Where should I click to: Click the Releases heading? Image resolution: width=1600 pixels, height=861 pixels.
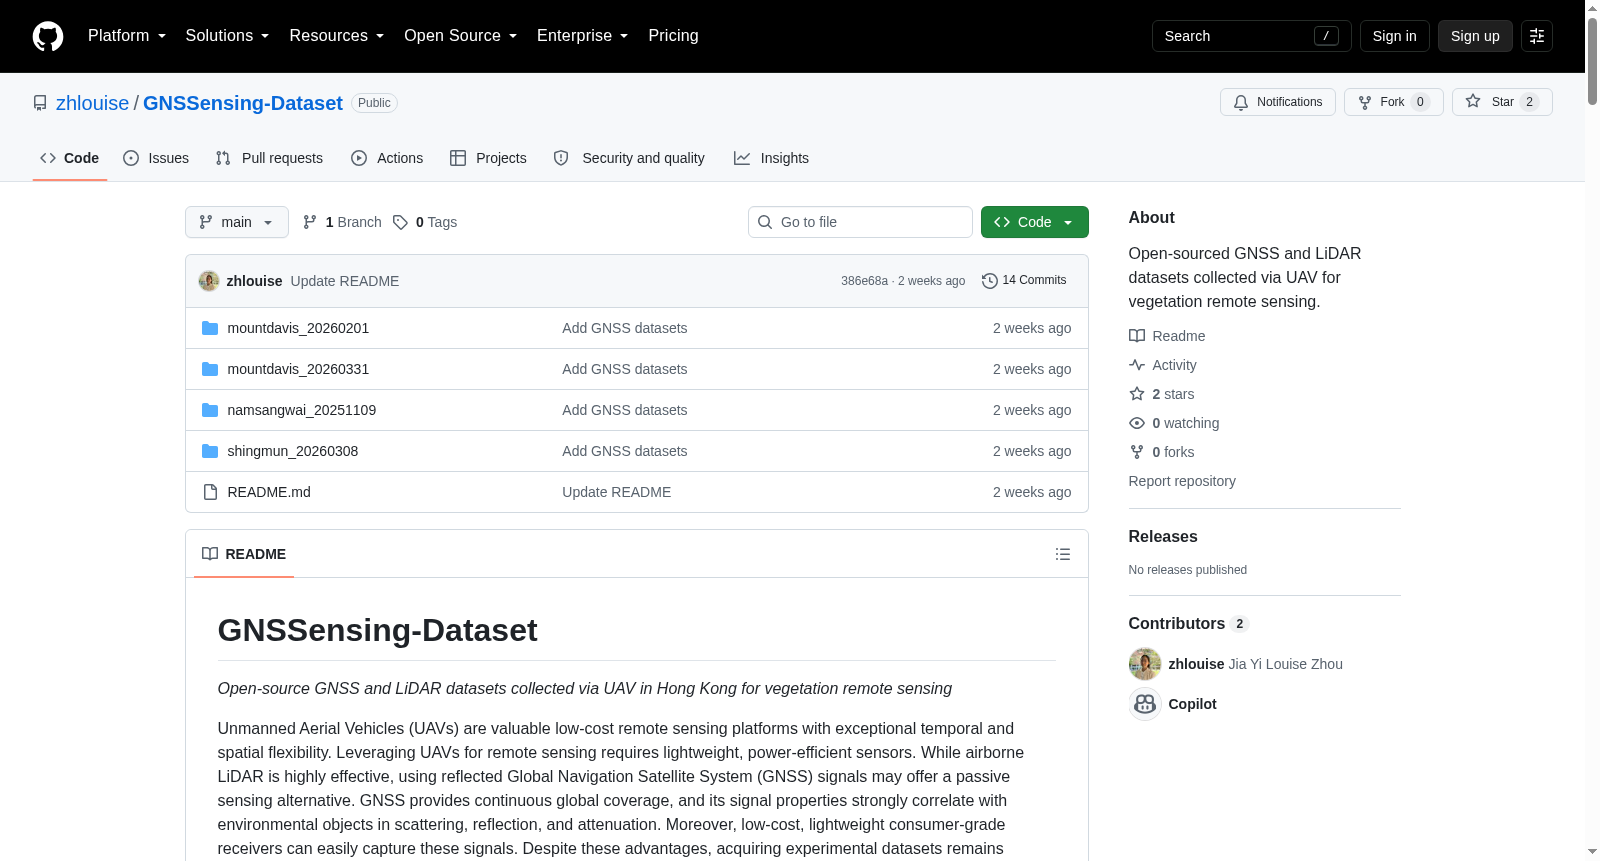(x=1163, y=537)
